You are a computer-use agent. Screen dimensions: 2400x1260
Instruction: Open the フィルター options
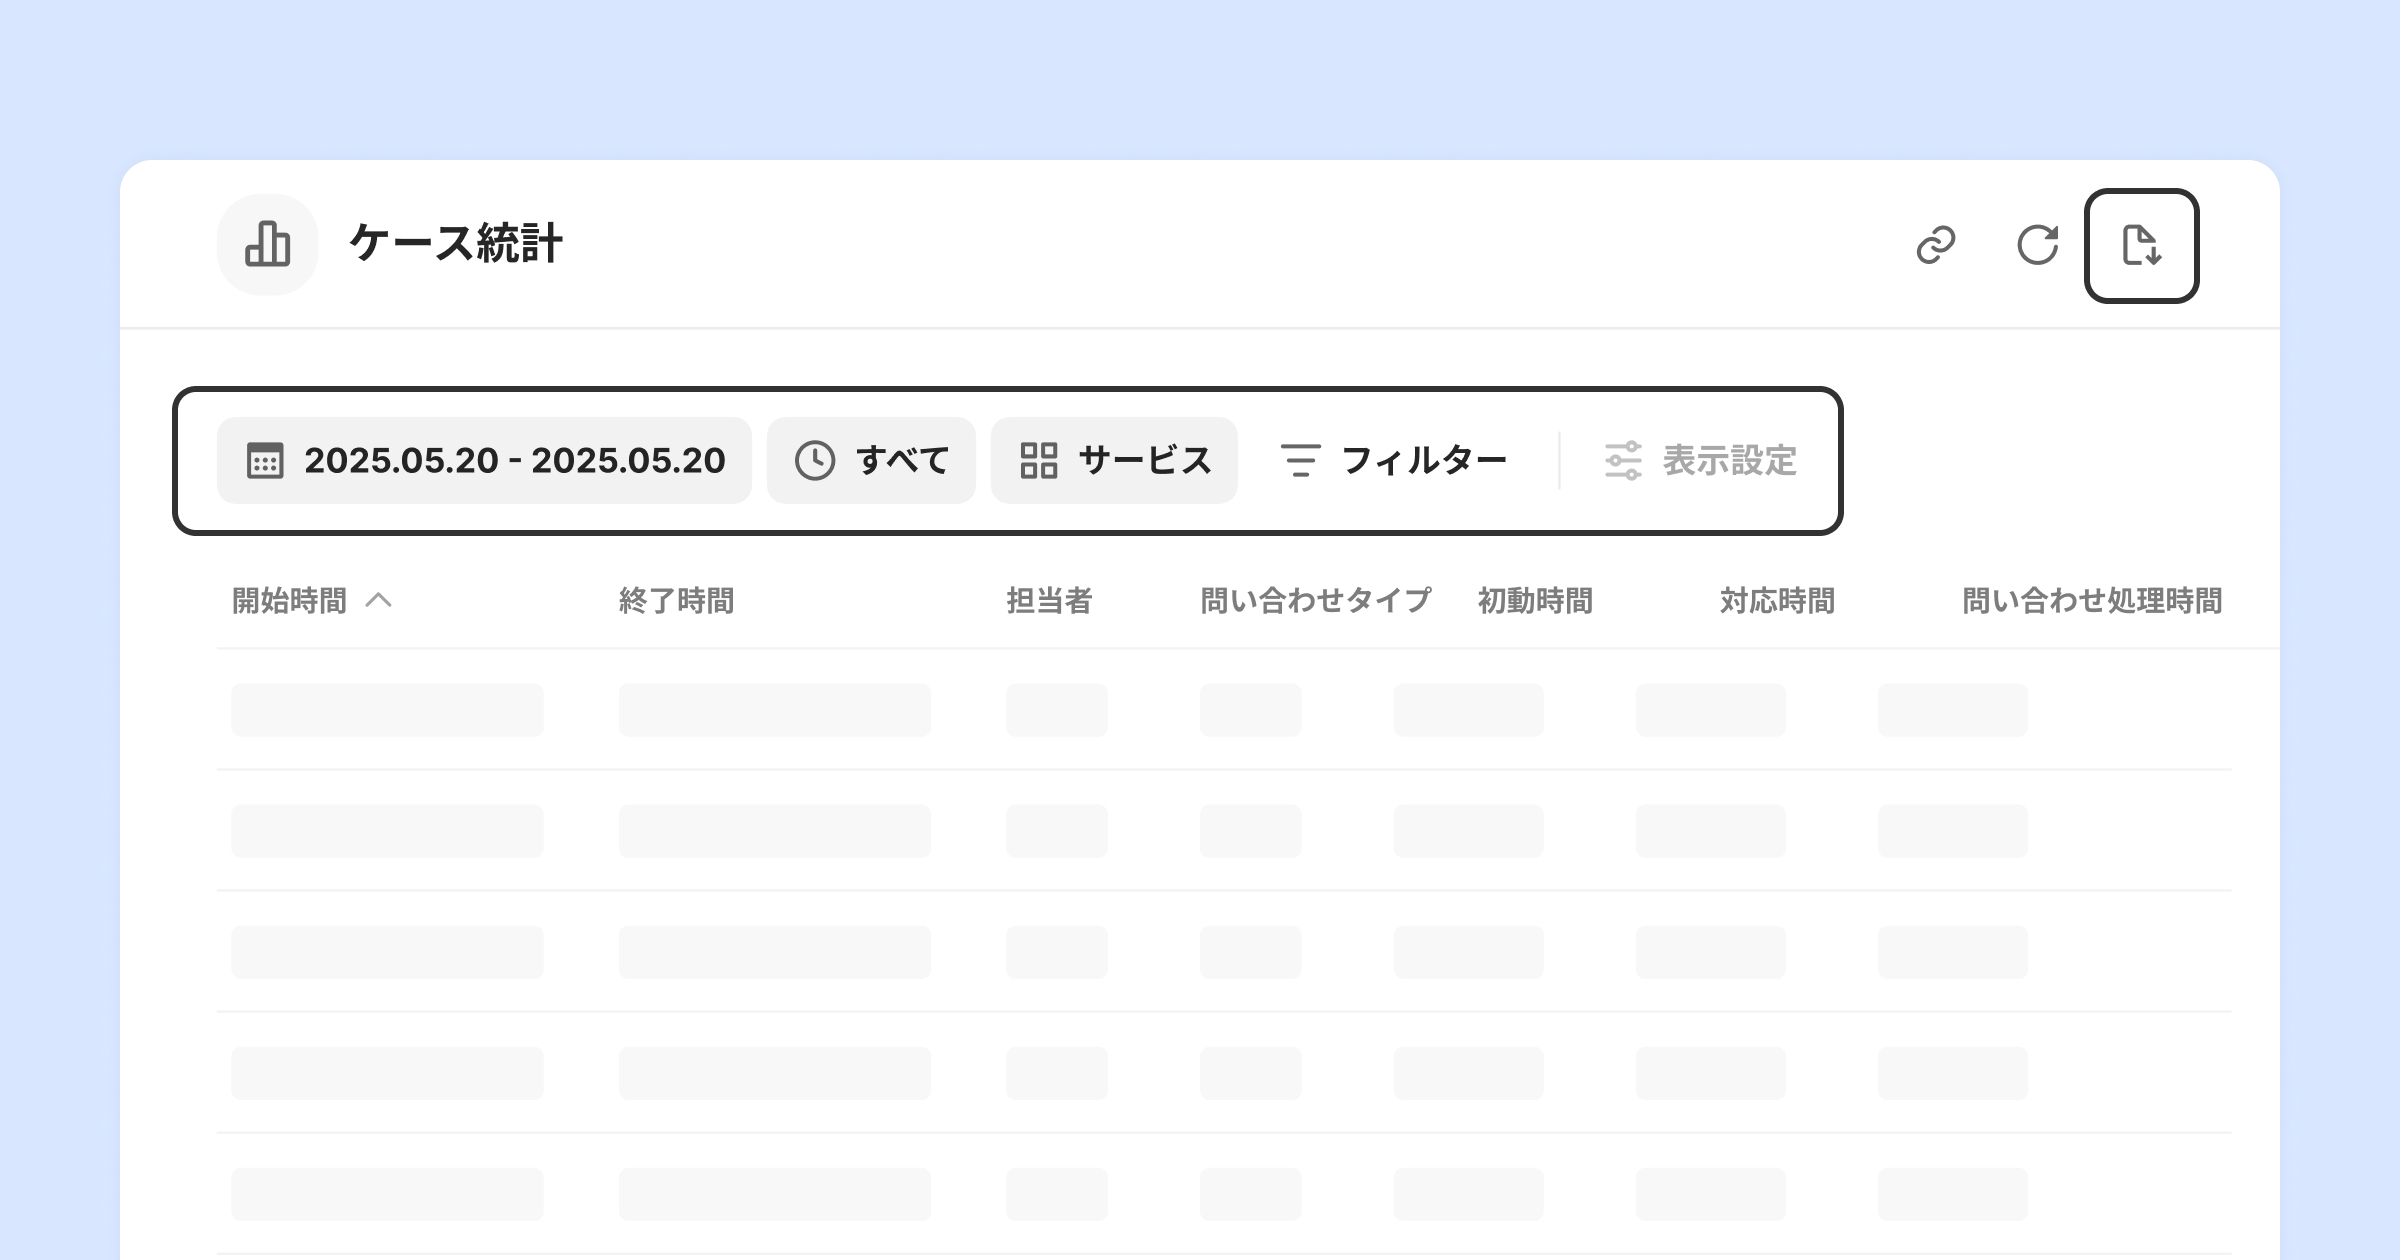pyautogui.click(x=1424, y=461)
